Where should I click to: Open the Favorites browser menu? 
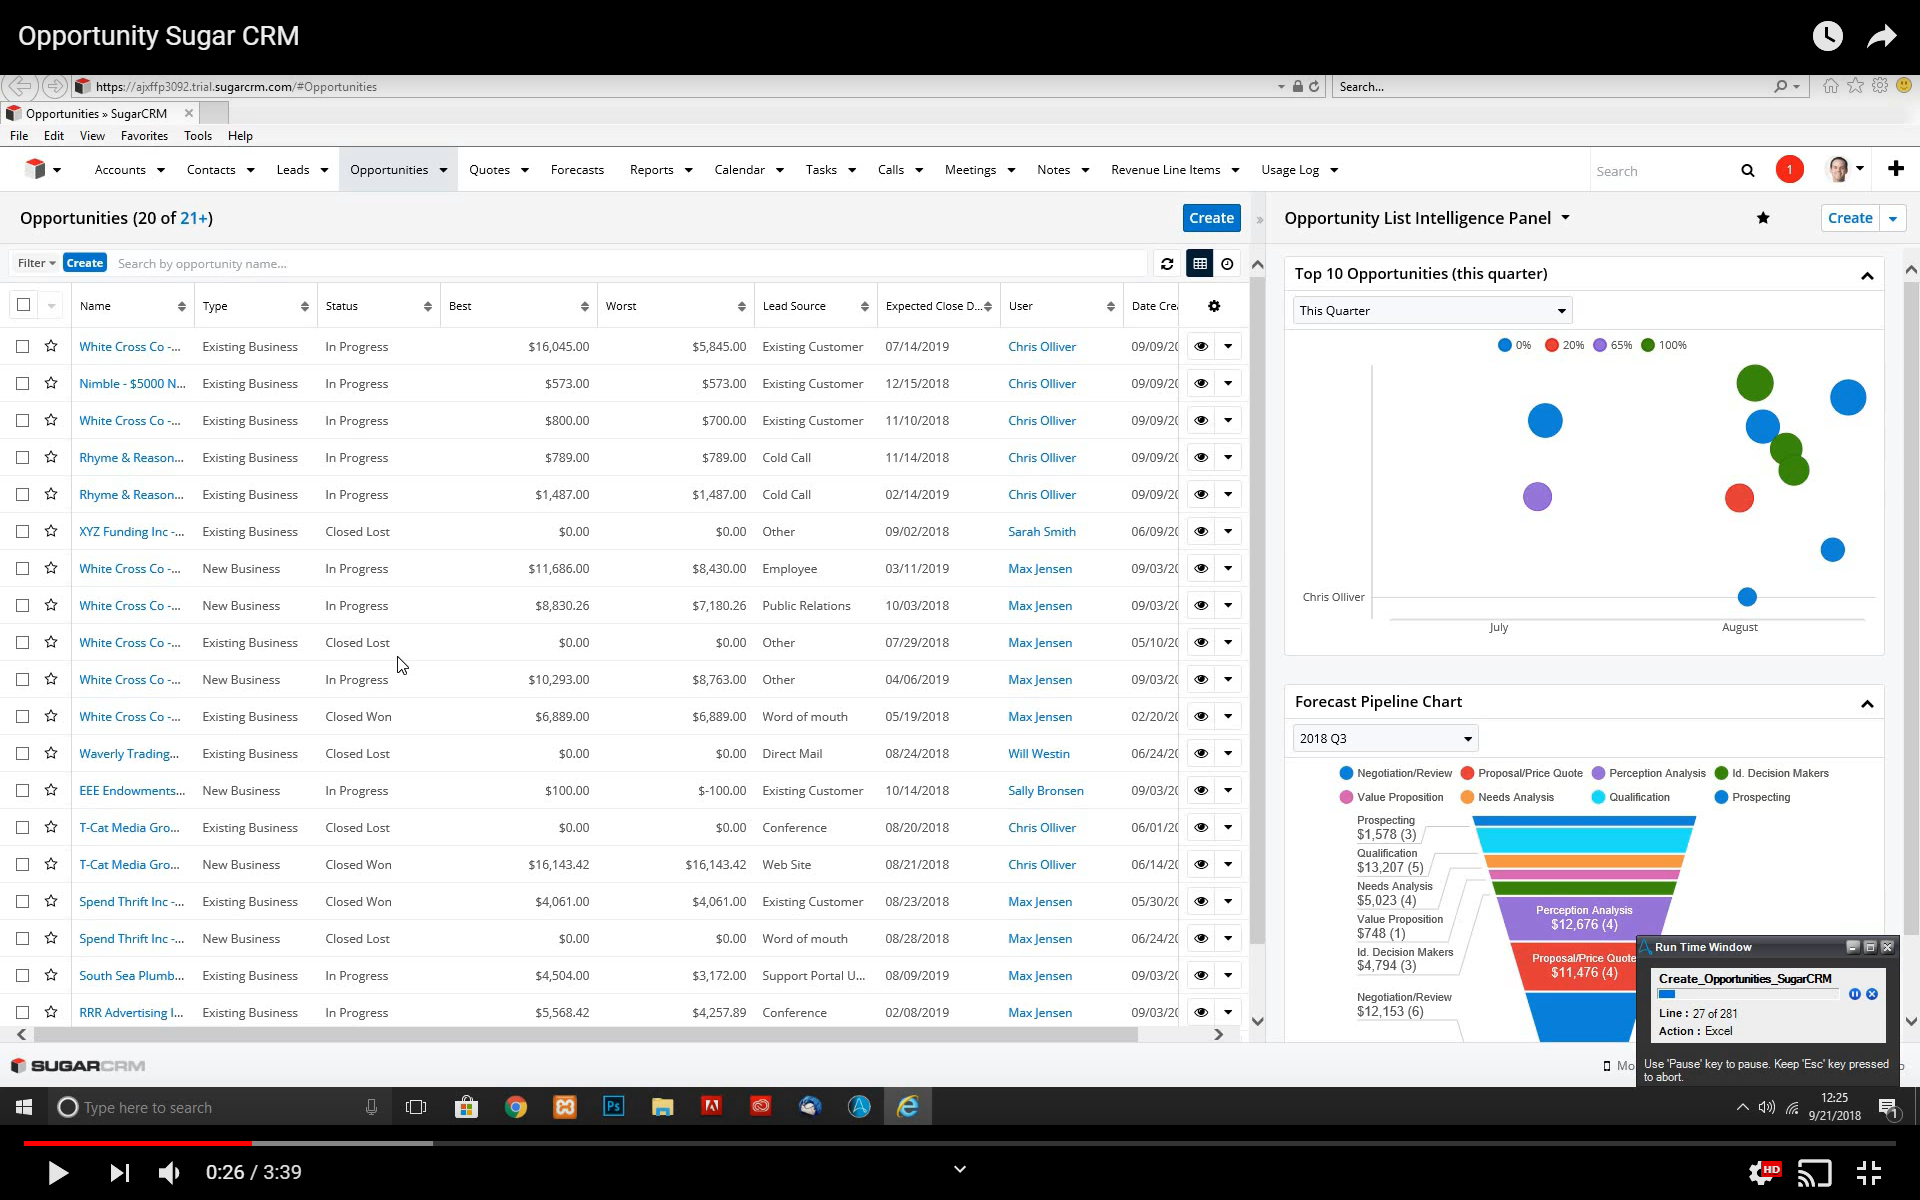(x=144, y=135)
